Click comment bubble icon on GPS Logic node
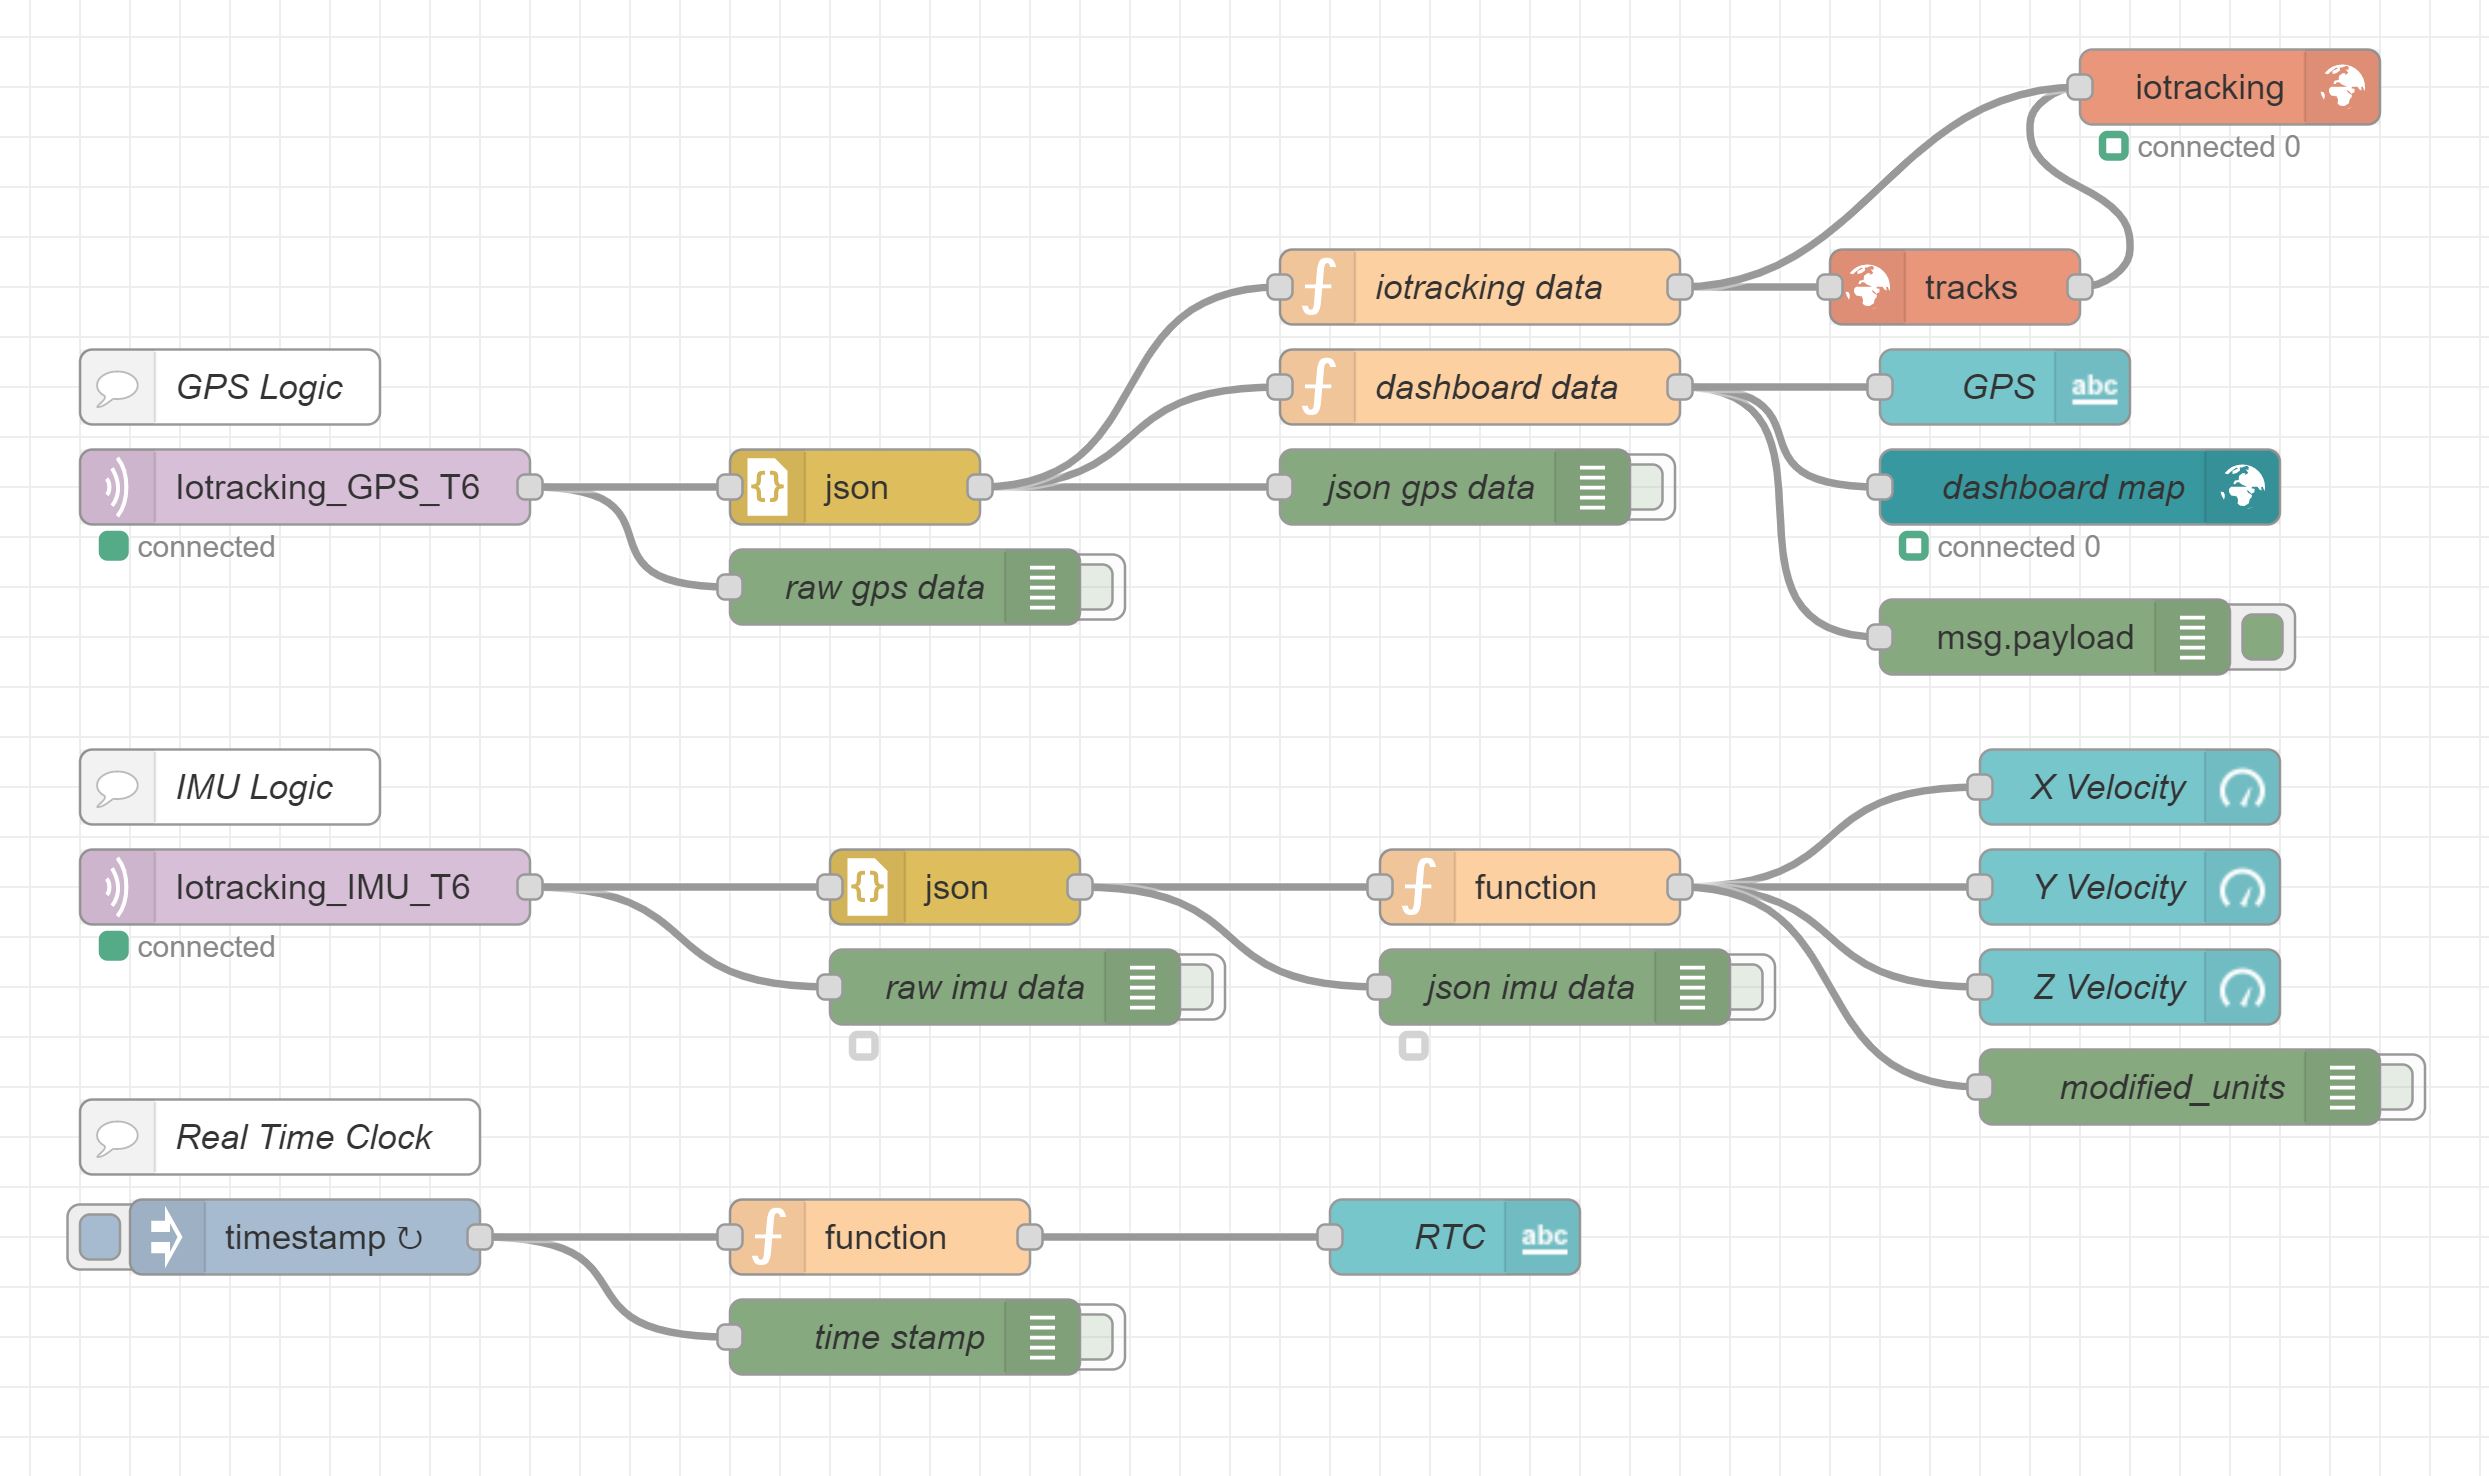The width and height of the screenshot is (2489, 1476). point(117,387)
